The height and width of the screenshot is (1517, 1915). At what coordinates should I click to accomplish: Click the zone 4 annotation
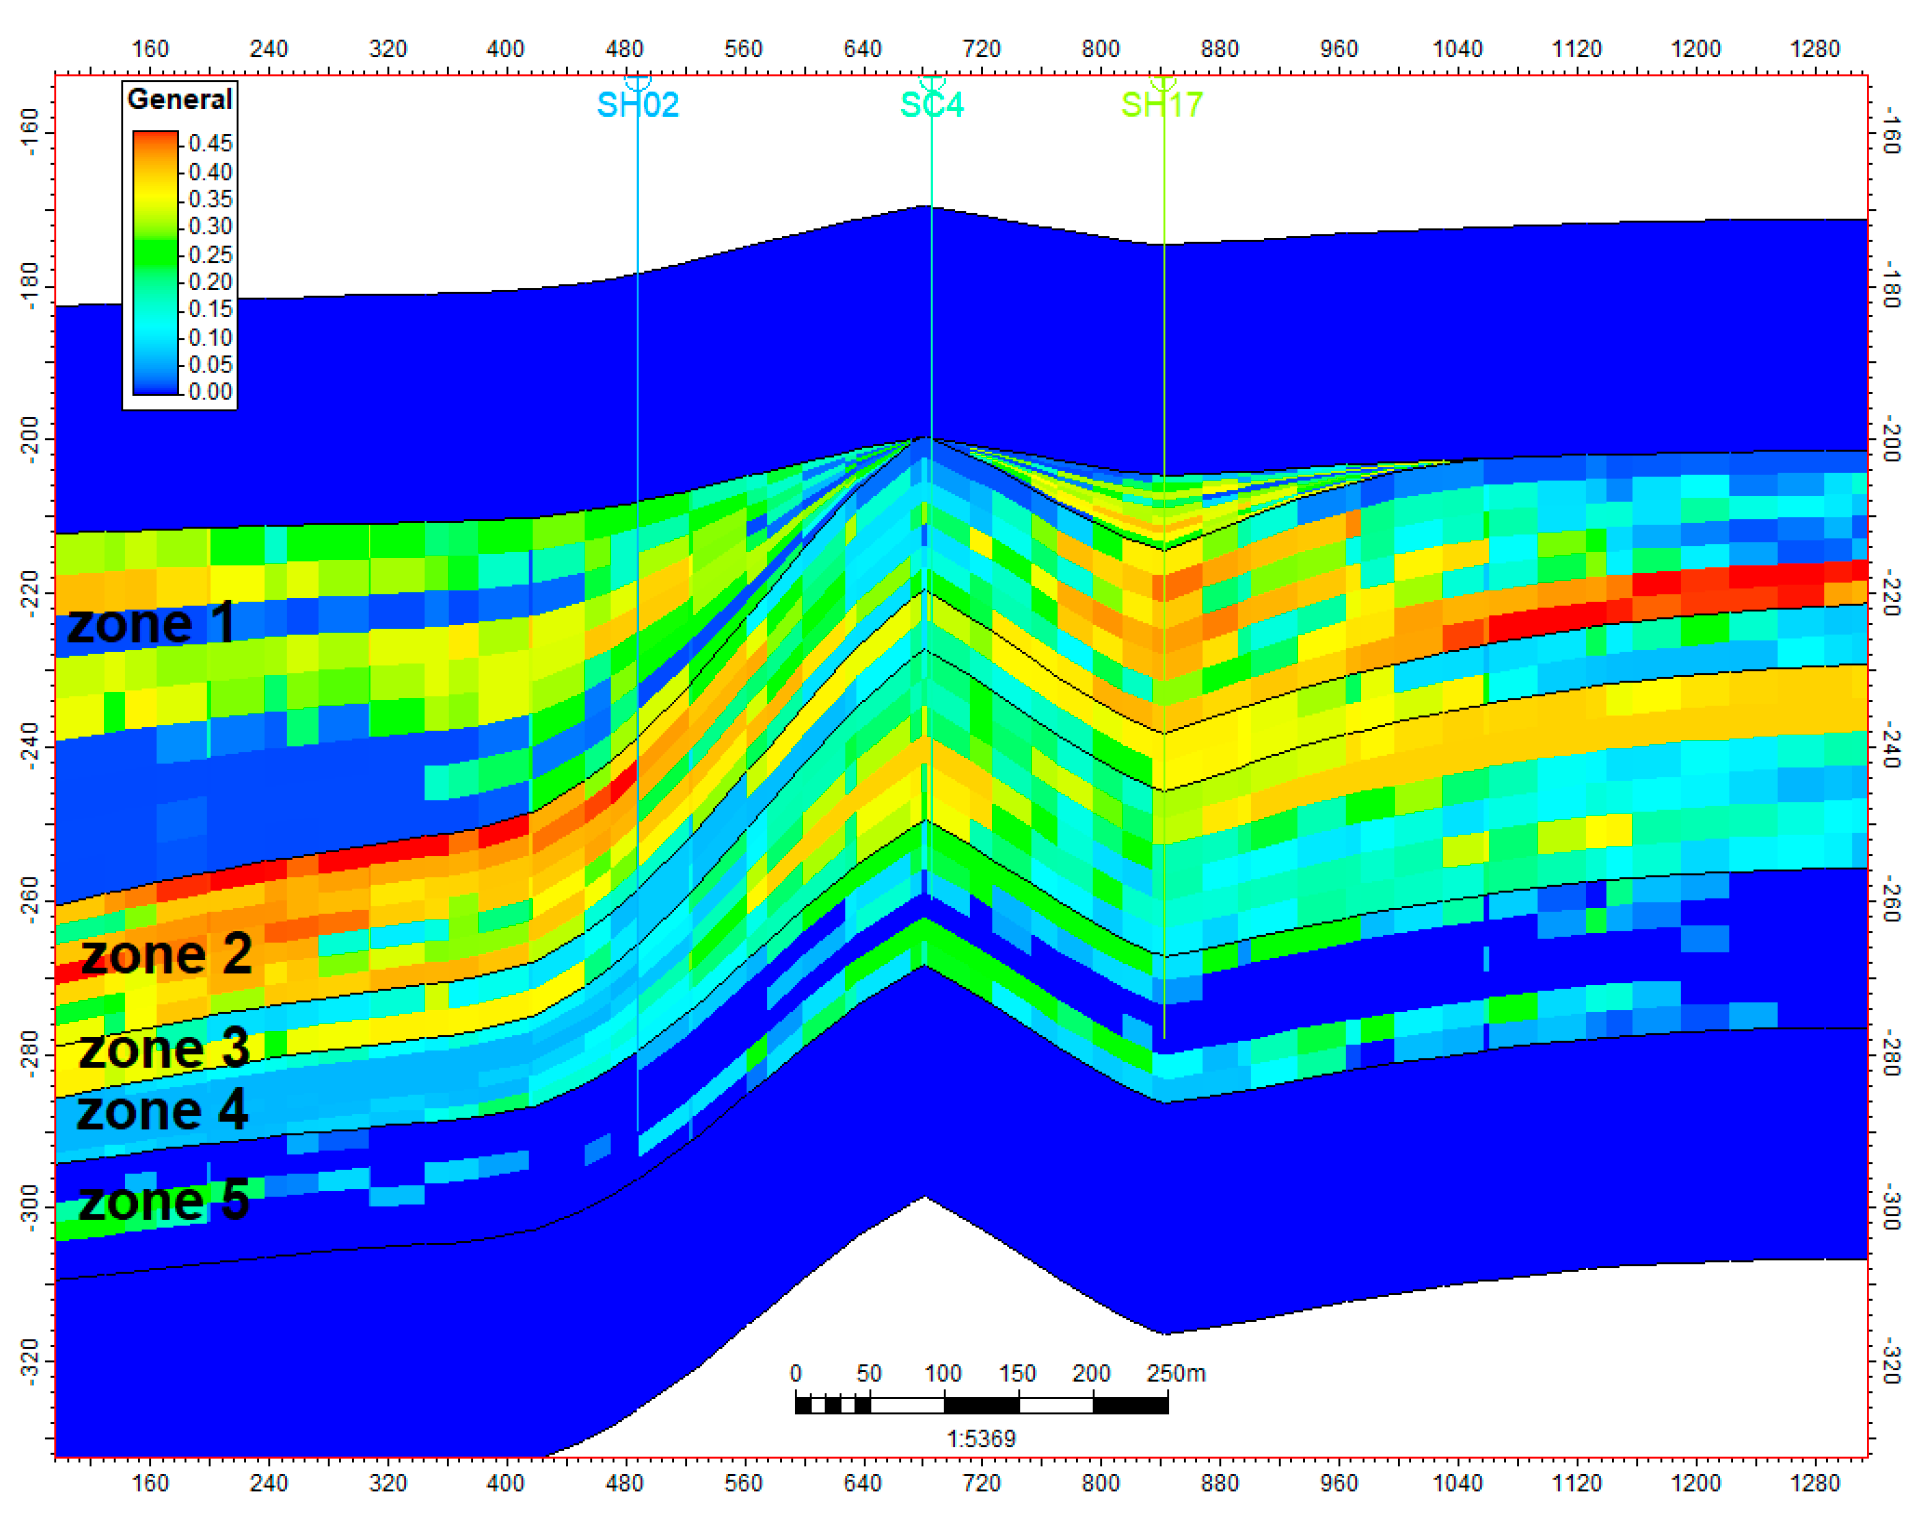point(162,1110)
